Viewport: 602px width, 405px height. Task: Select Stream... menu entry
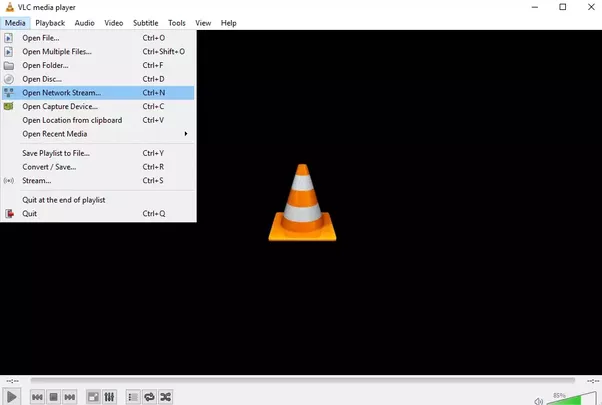(98, 180)
